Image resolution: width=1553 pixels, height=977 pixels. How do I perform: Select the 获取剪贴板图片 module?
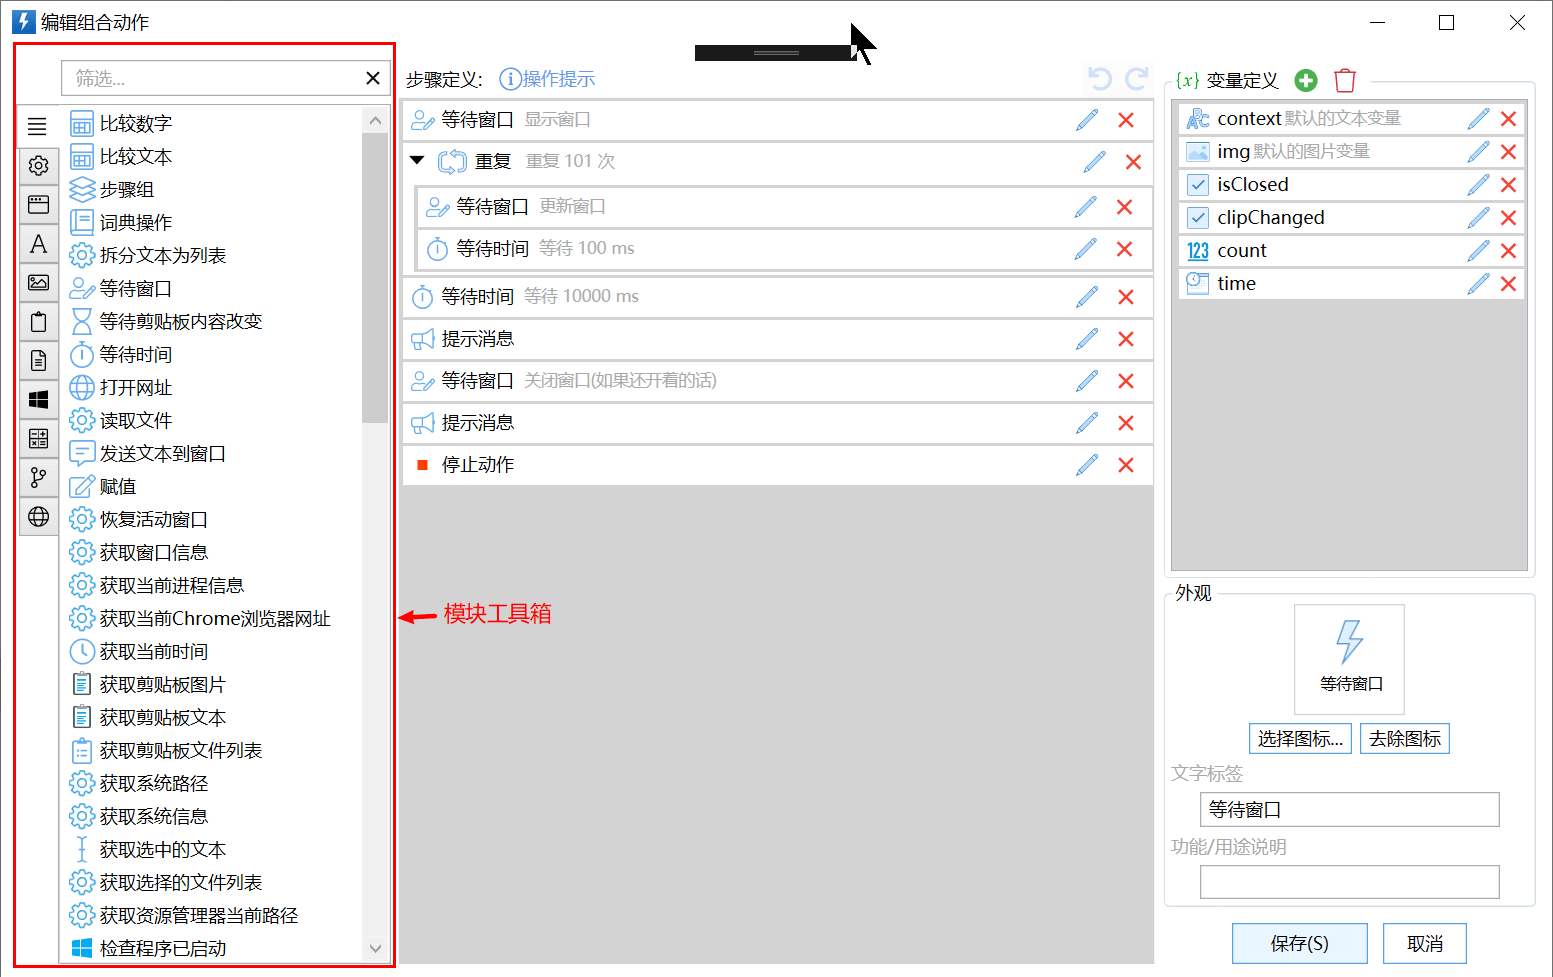click(x=148, y=685)
